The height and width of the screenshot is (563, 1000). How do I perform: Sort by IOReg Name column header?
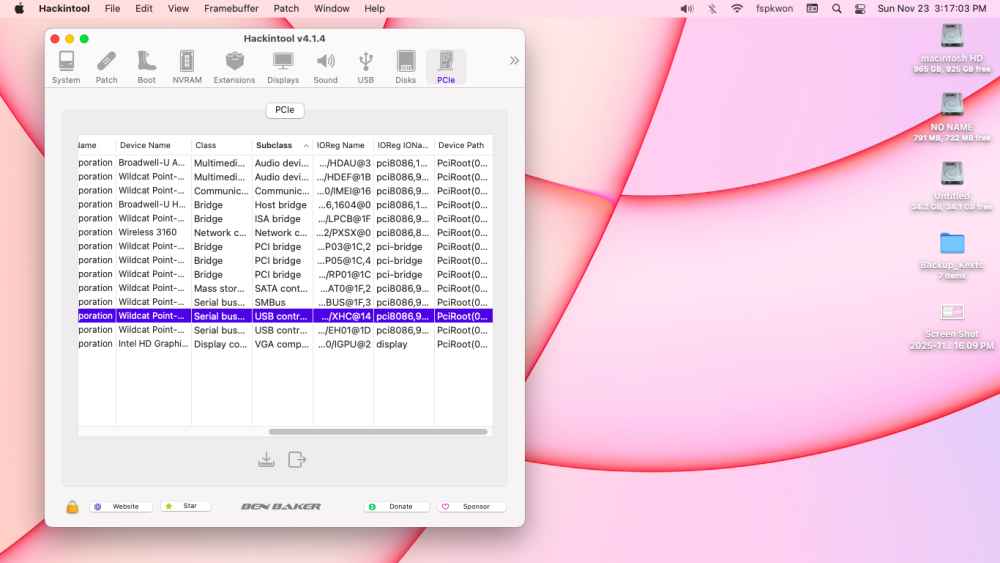point(342,145)
